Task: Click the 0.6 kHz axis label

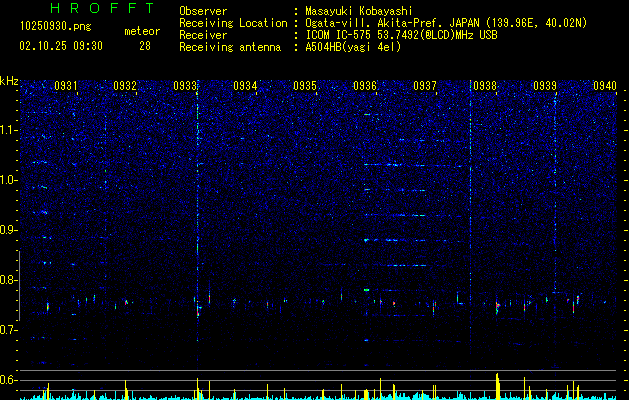Action: pos(9,380)
